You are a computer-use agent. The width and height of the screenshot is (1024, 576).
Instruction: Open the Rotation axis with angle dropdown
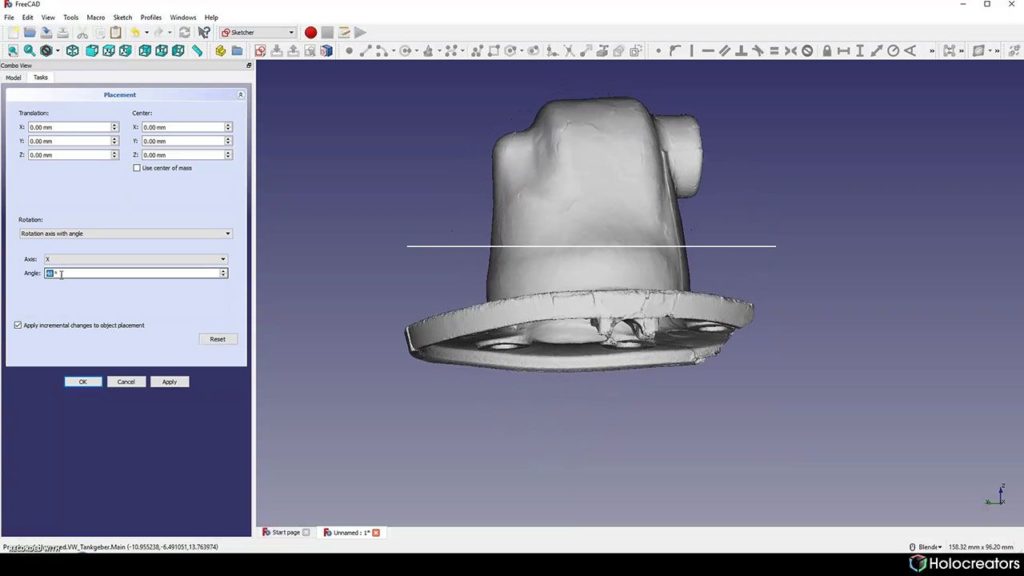pos(125,233)
